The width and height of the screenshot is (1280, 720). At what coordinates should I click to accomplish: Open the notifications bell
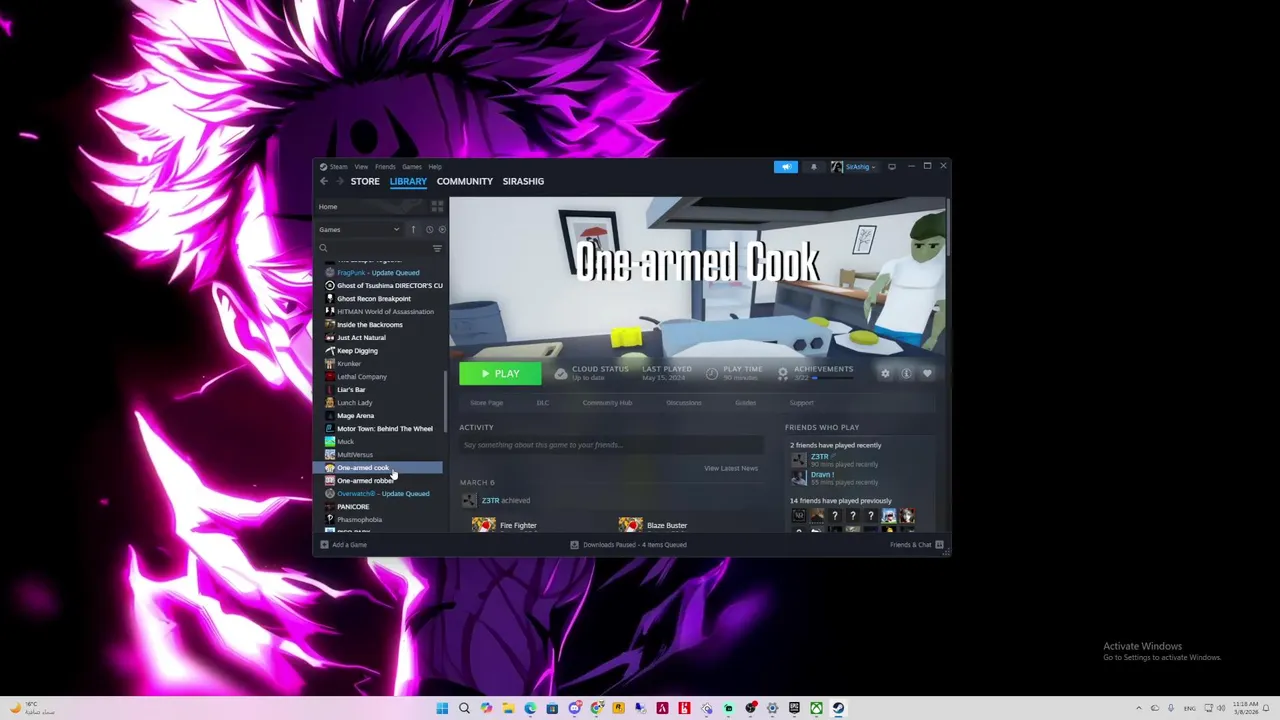[813, 167]
